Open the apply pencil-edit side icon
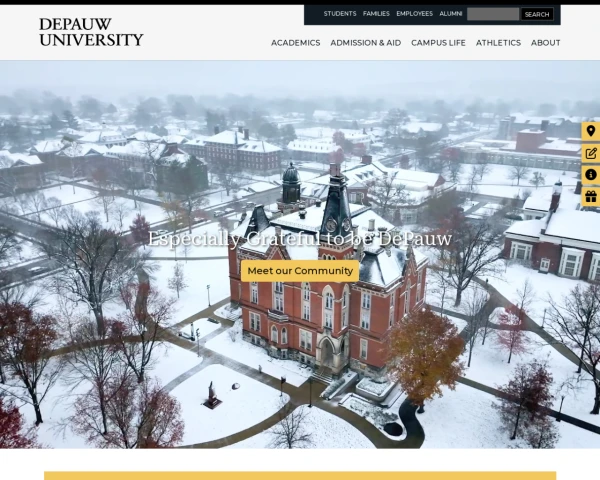Image resolution: width=600 pixels, height=480 pixels. pyautogui.click(x=591, y=153)
